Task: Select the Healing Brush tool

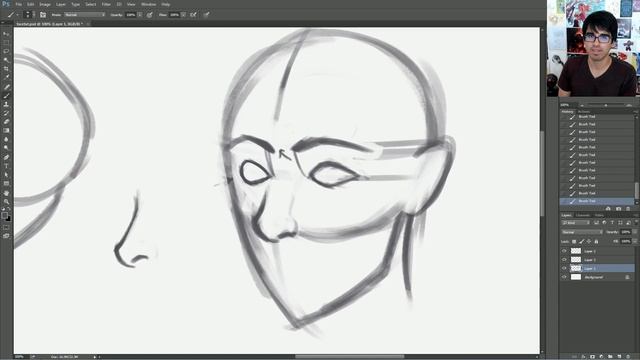Action: click(x=6, y=87)
